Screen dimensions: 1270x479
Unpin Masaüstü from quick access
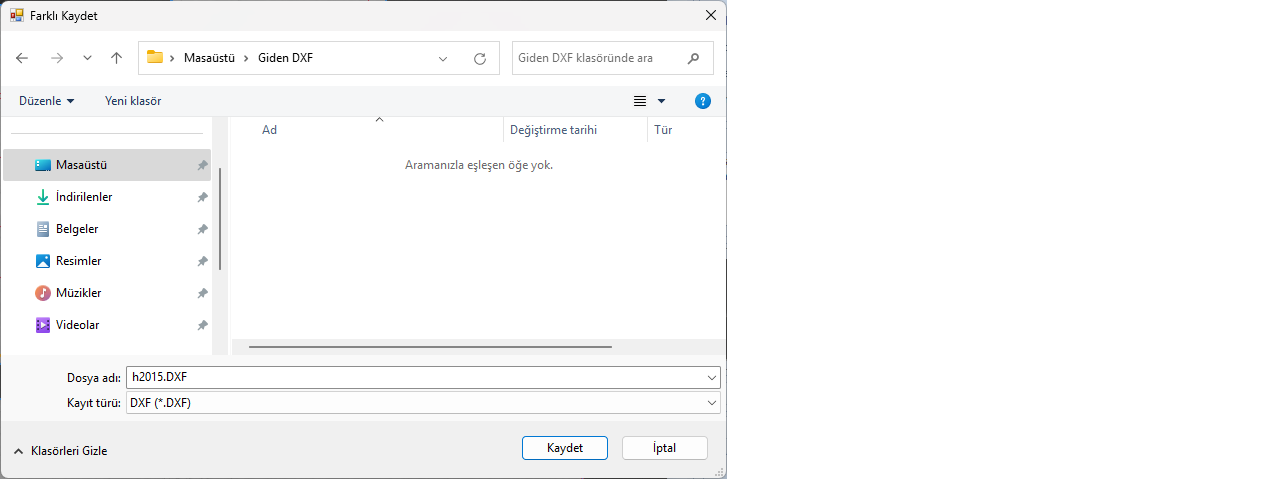click(x=202, y=165)
